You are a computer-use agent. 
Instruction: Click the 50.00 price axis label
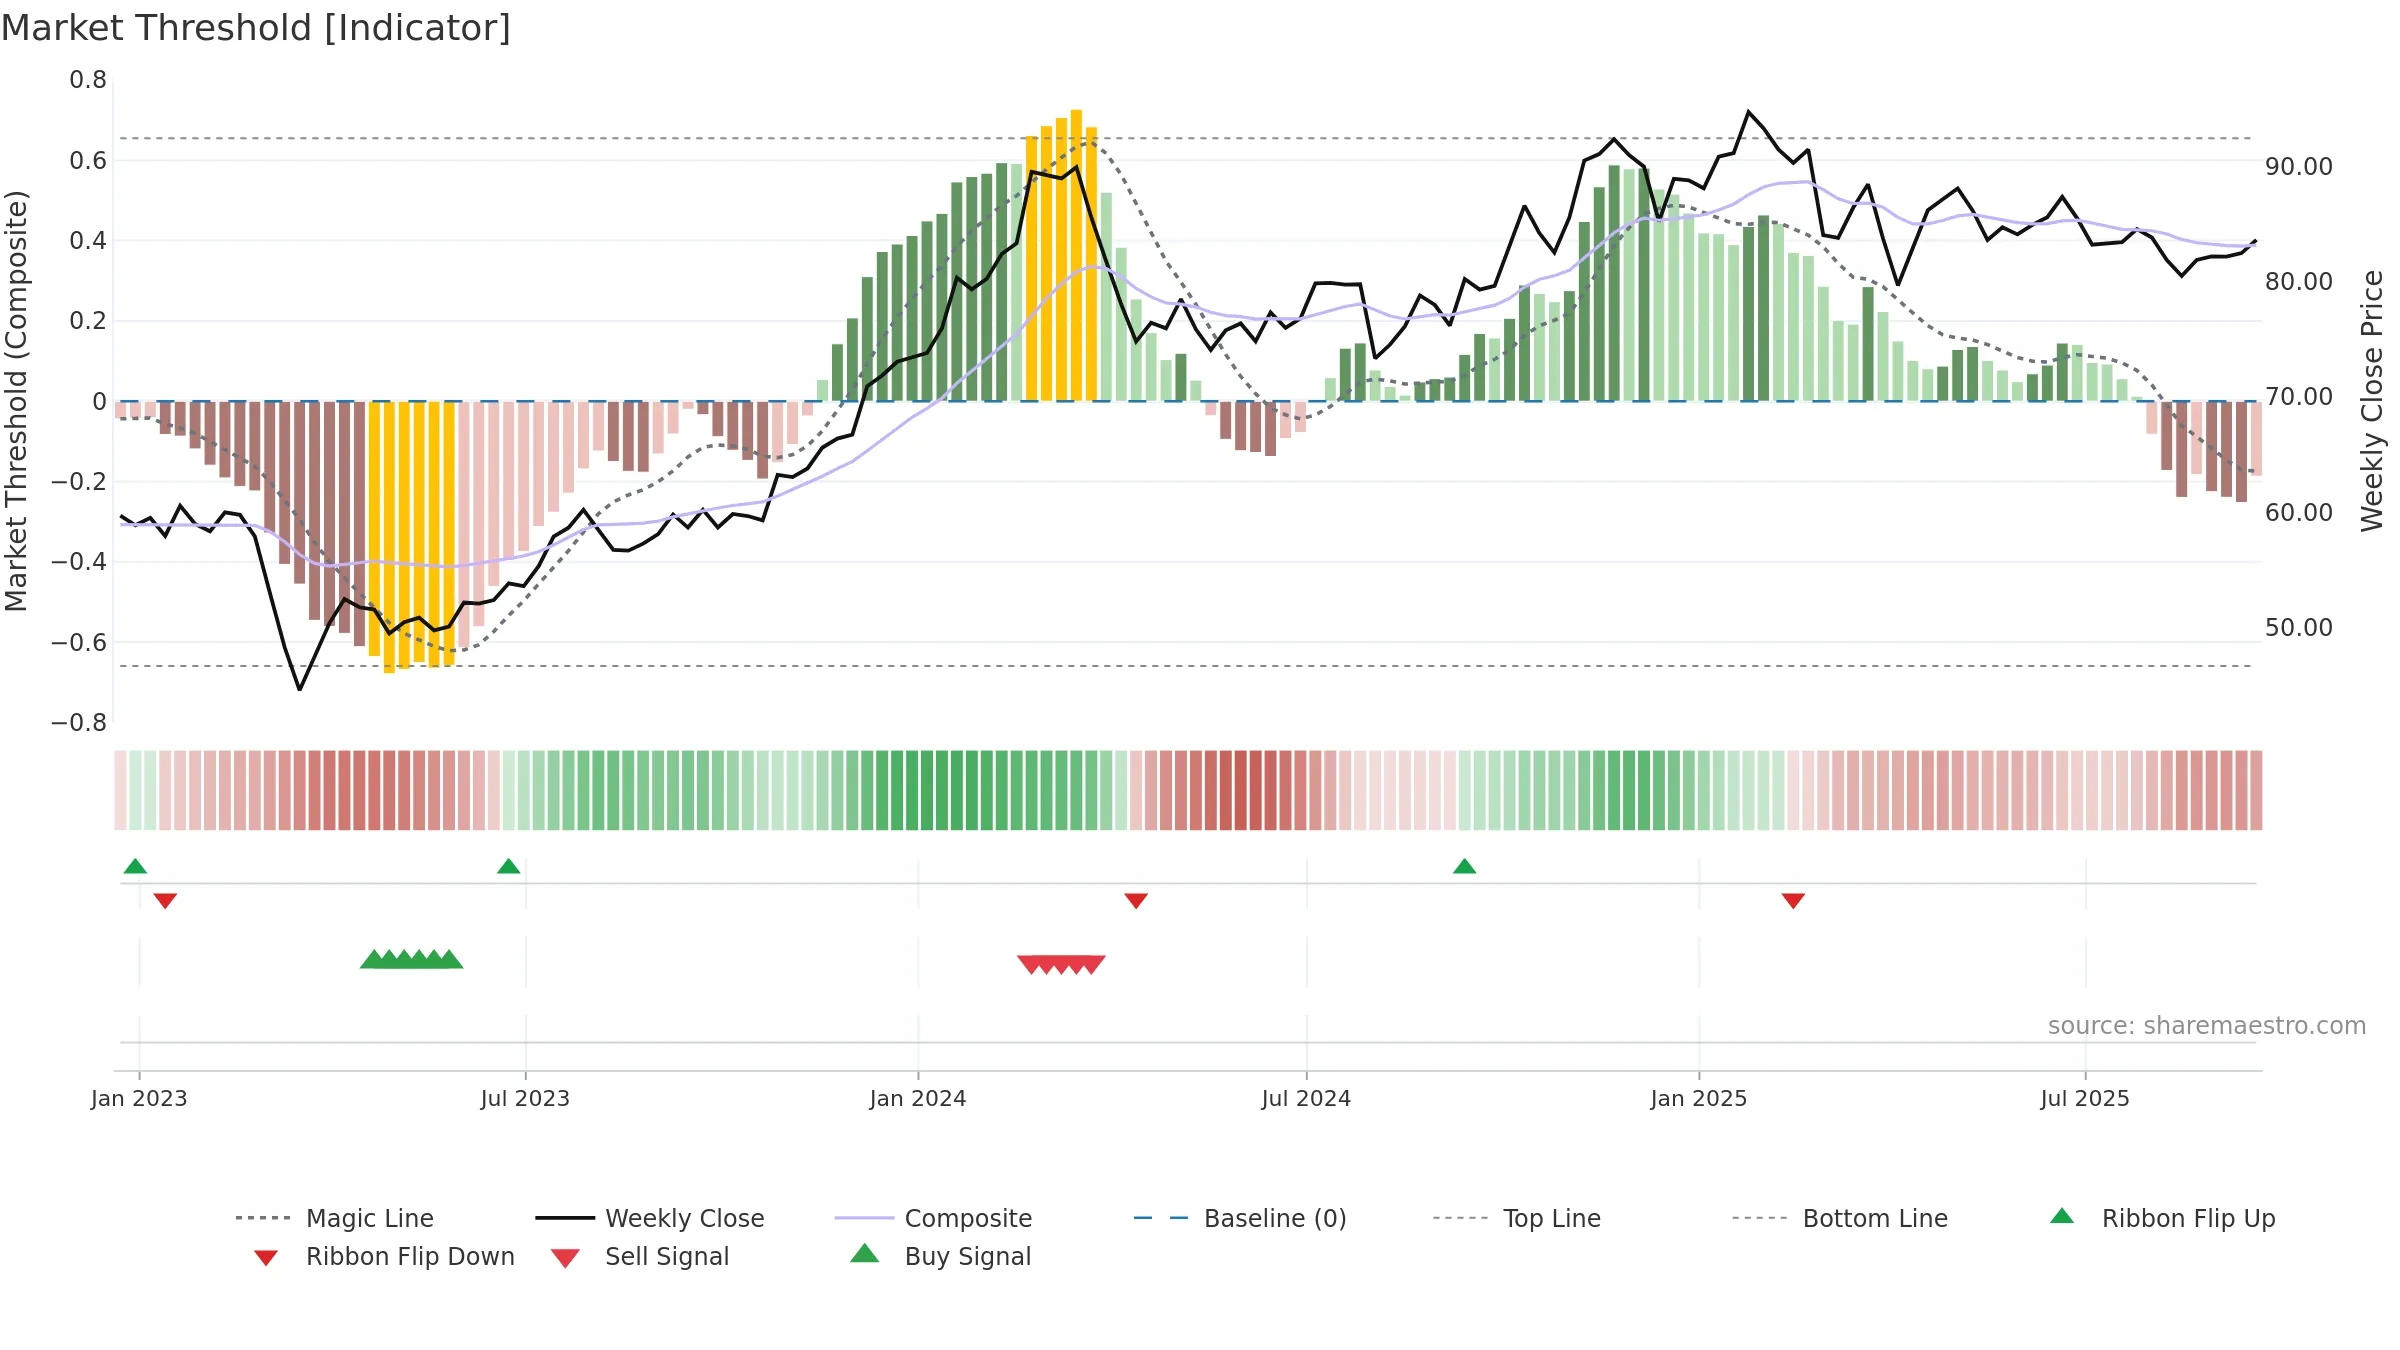tap(2299, 627)
